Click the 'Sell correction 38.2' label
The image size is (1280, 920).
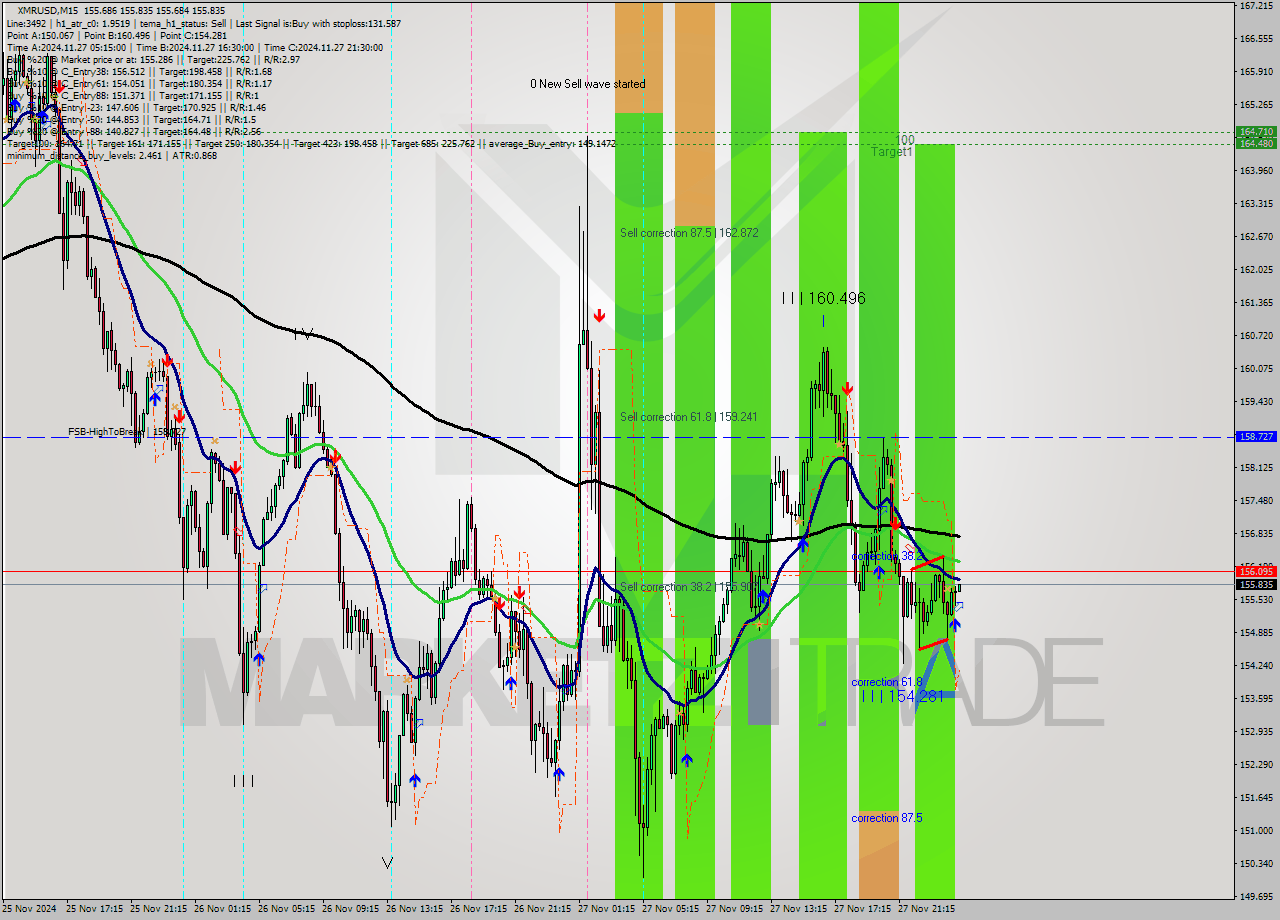(669, 587)
